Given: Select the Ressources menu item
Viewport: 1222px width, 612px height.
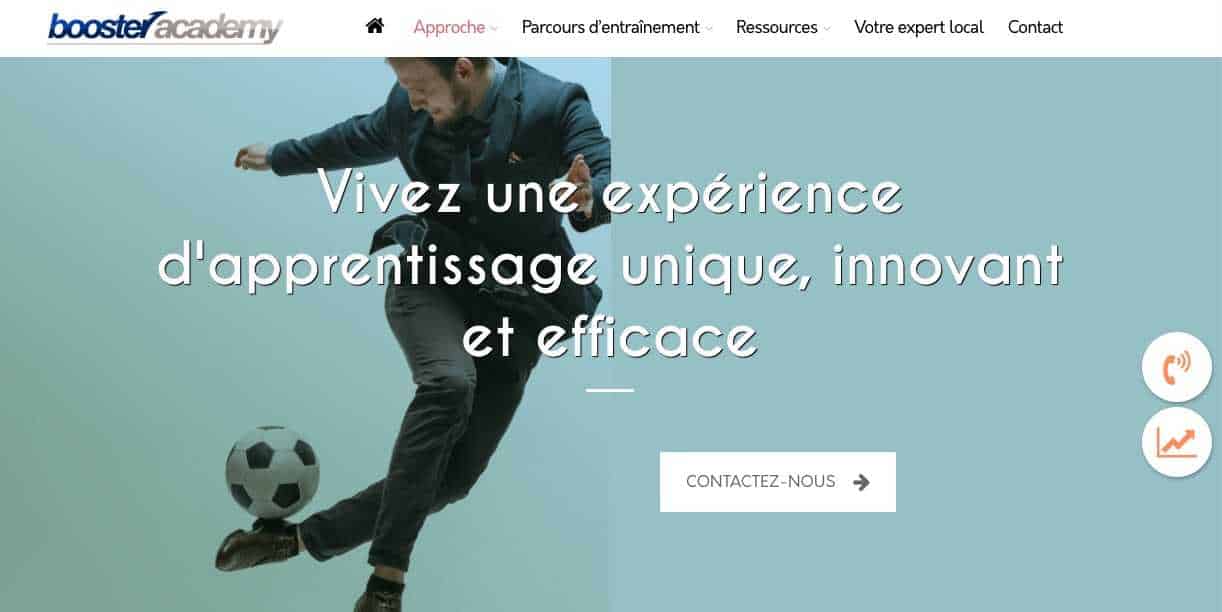Looking at the screenshot, I should pos(777,27).
